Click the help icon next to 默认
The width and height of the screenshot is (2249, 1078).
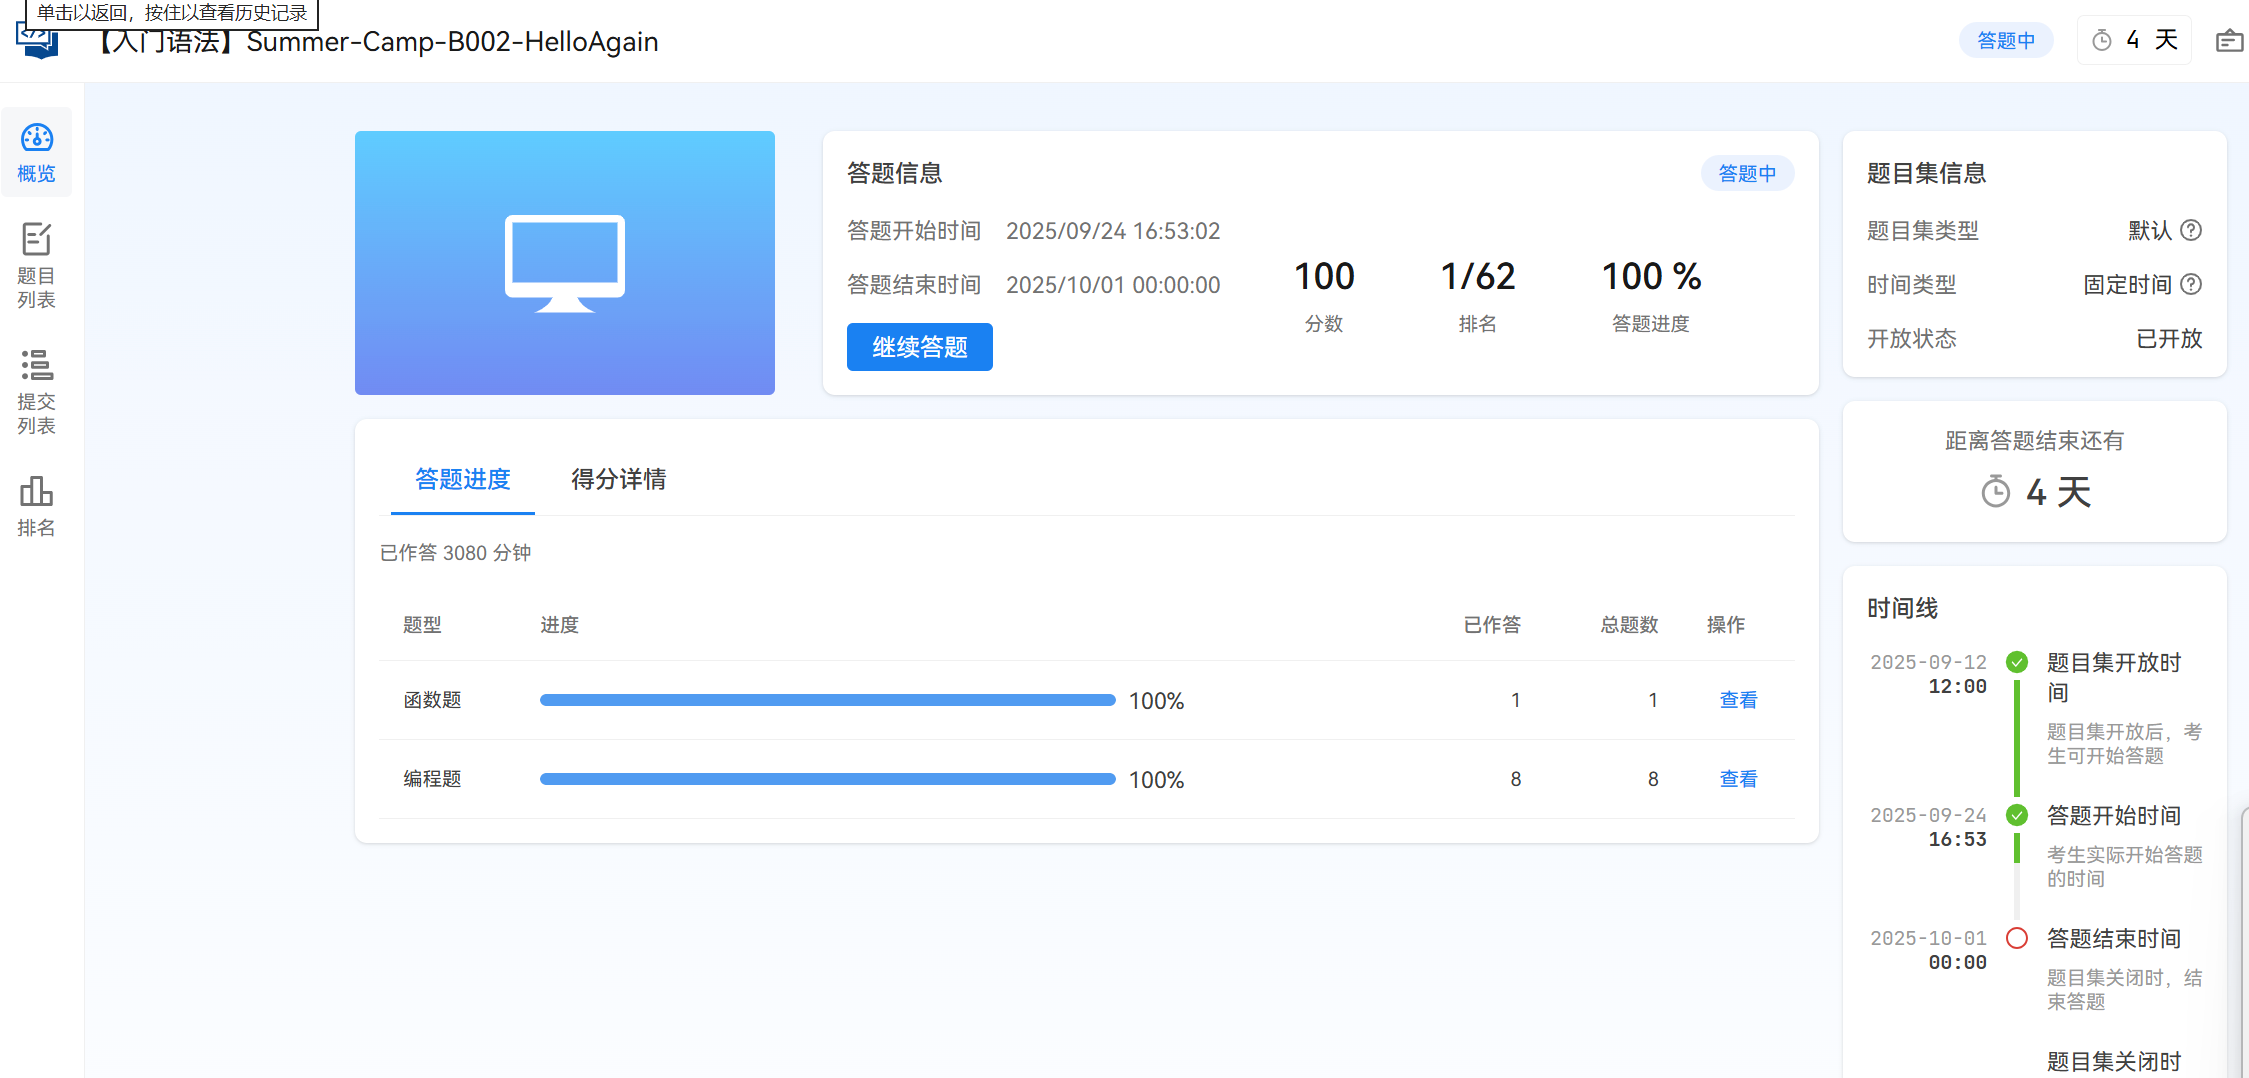pos(2191,230)
